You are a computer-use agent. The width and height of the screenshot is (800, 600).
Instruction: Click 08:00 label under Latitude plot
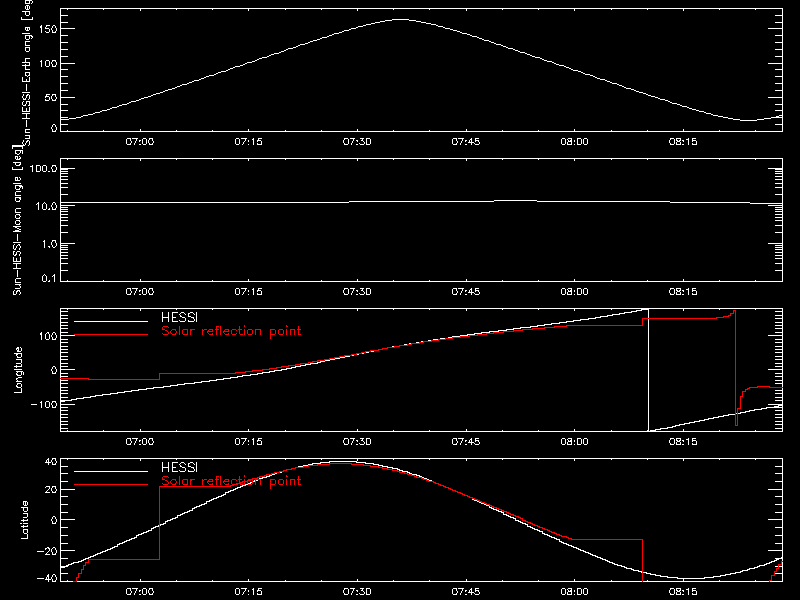[574, 591]
